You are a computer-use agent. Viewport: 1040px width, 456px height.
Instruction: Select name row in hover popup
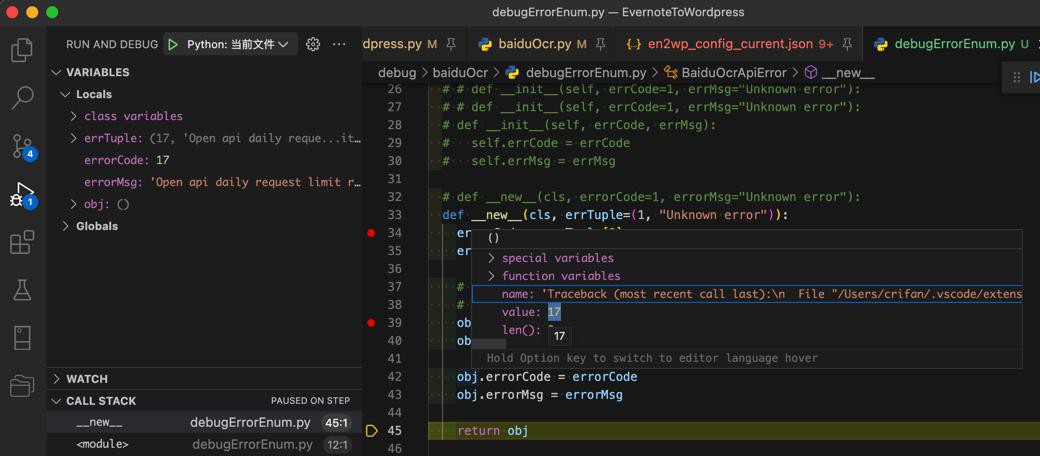pyautogui.click(x=747, y=294)
